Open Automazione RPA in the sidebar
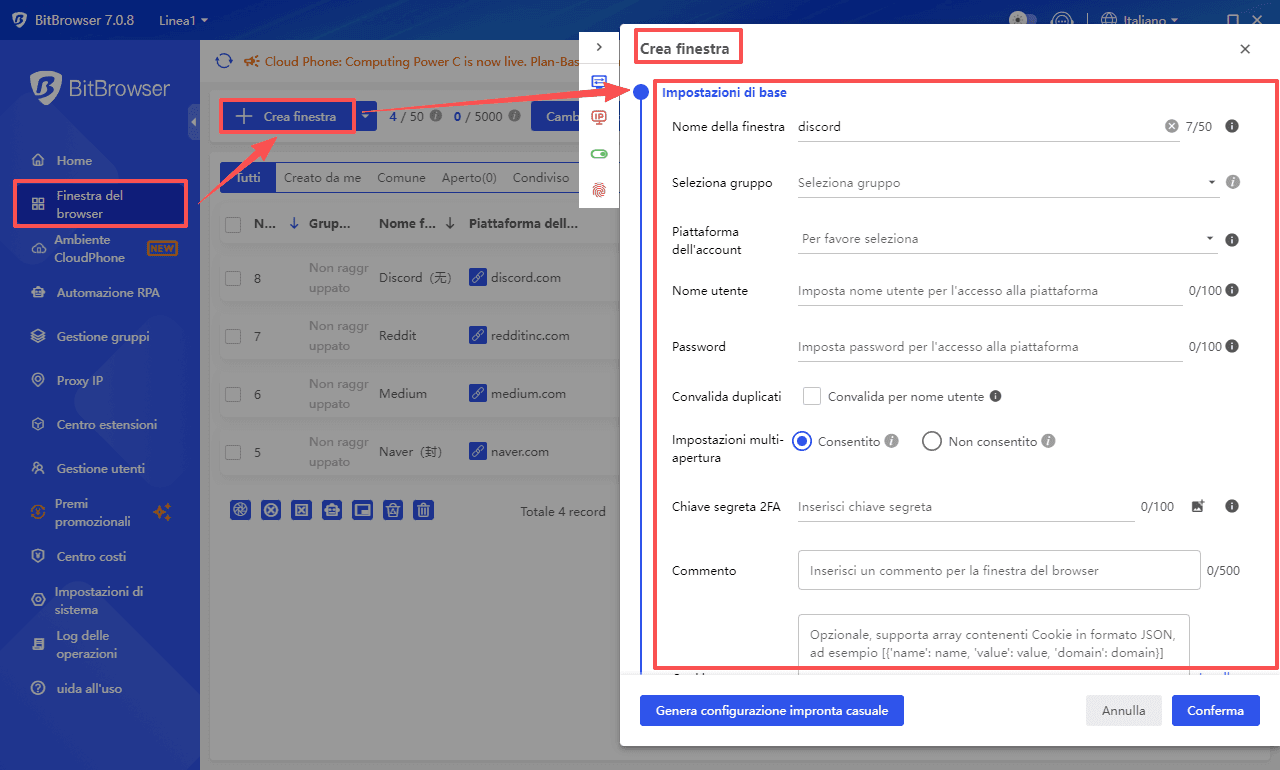The image size is (1280, 770). click(x=100, y=292)
